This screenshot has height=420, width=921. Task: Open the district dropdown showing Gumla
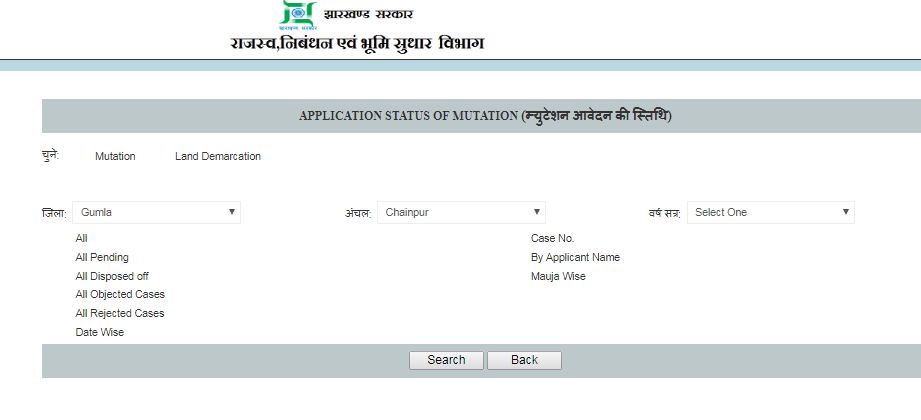click(155, 212)
